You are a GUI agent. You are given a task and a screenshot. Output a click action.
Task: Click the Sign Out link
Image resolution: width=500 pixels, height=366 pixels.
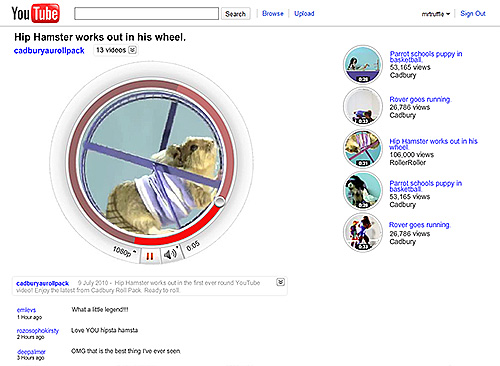click(473, 13)
